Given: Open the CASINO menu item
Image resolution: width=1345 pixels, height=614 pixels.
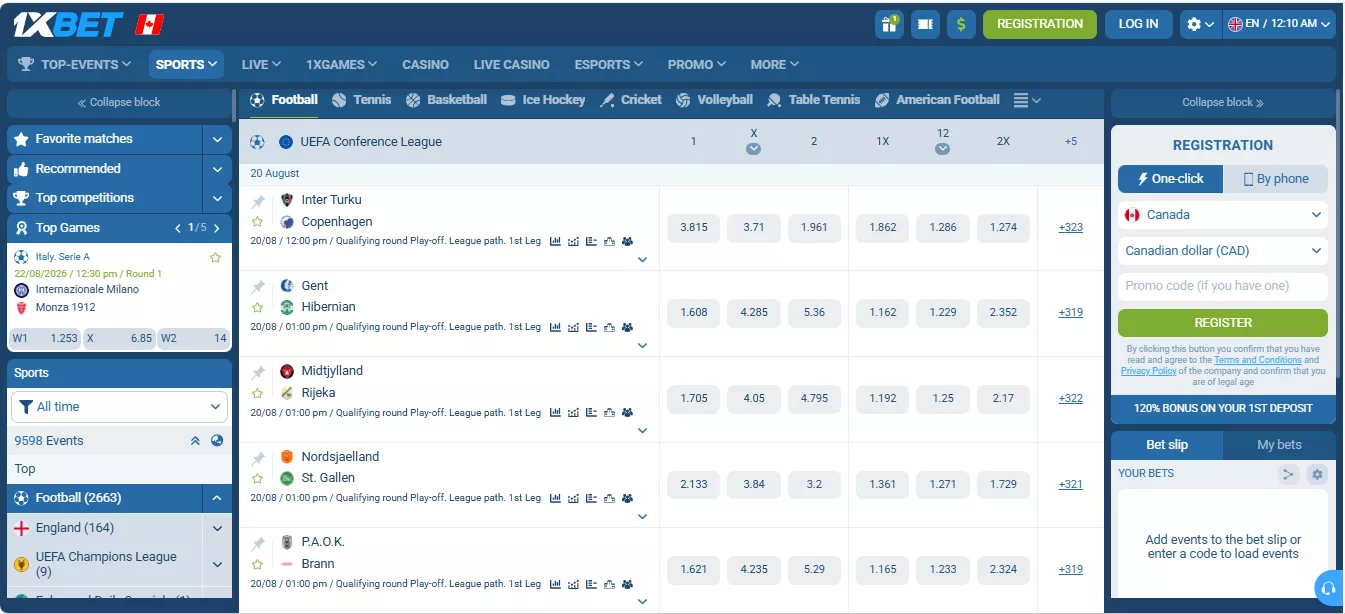Looking at the screenshot, I should click(x=425, y=64).
